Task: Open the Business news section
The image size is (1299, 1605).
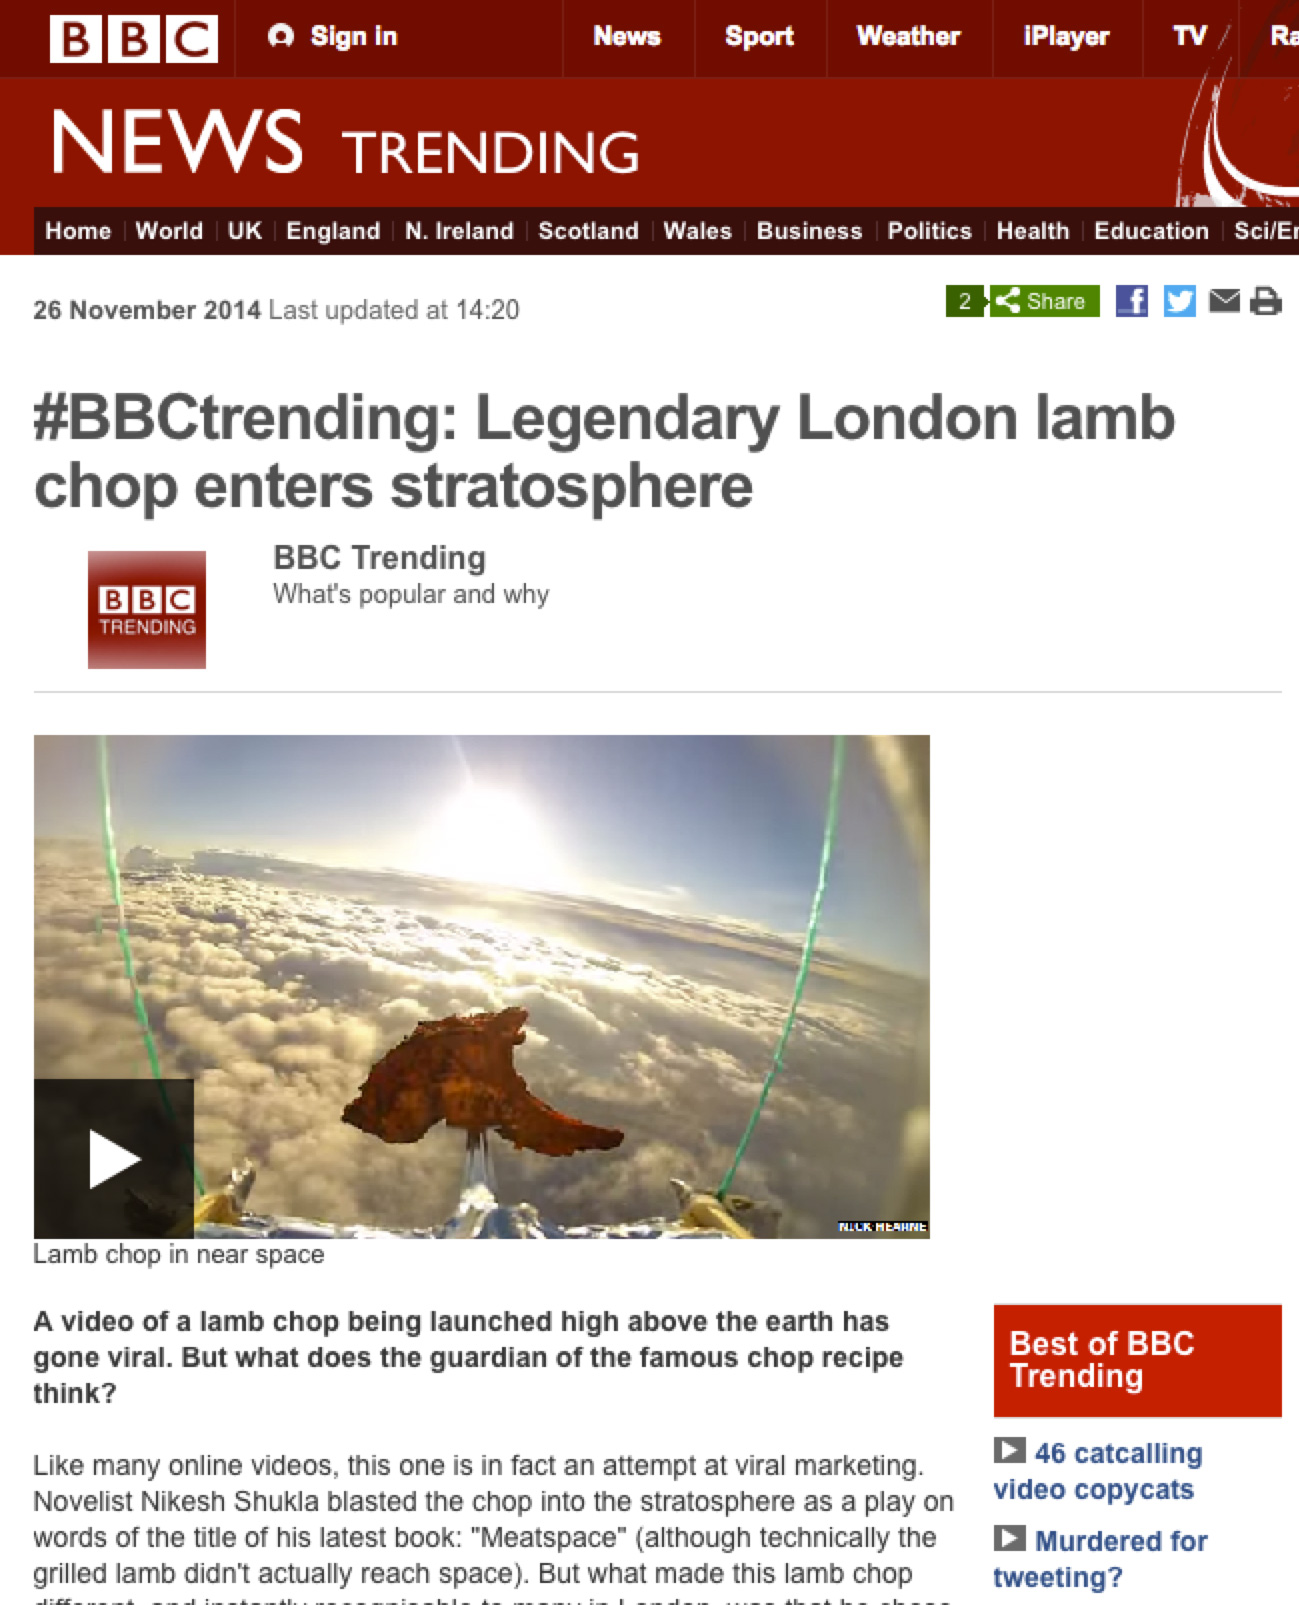Action: 809,231
